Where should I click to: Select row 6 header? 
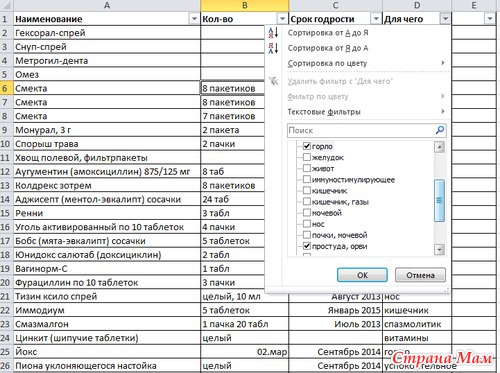coord(6,88)
